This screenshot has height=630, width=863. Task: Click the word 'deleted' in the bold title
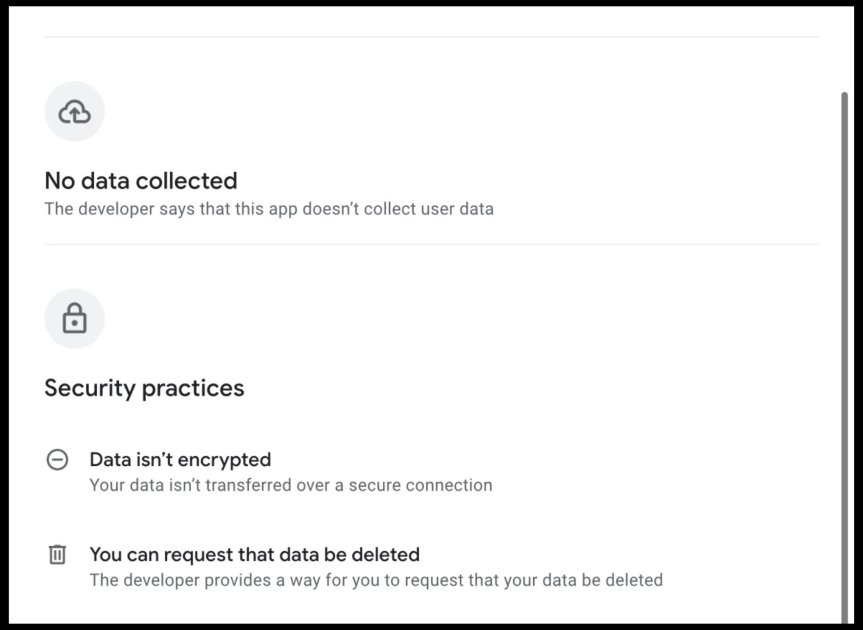(x=386, y=554)
